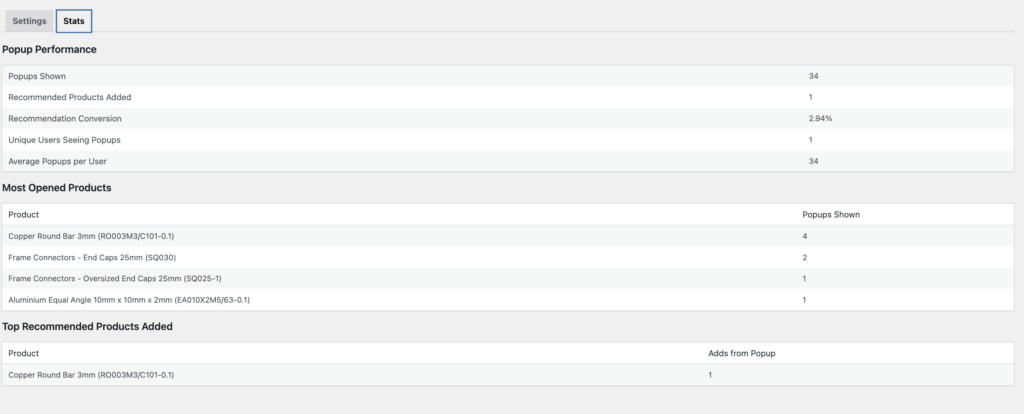Select Copper Round Bar 3mm in Most Opened
This screenshot has width=1024, height=414.
98,236
